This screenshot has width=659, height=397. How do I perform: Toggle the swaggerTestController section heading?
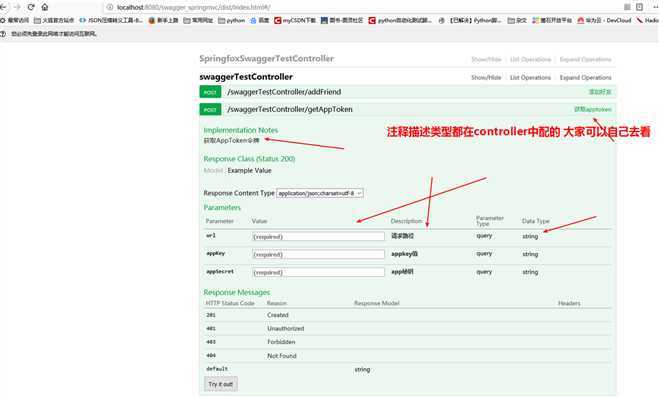point(246,77)
